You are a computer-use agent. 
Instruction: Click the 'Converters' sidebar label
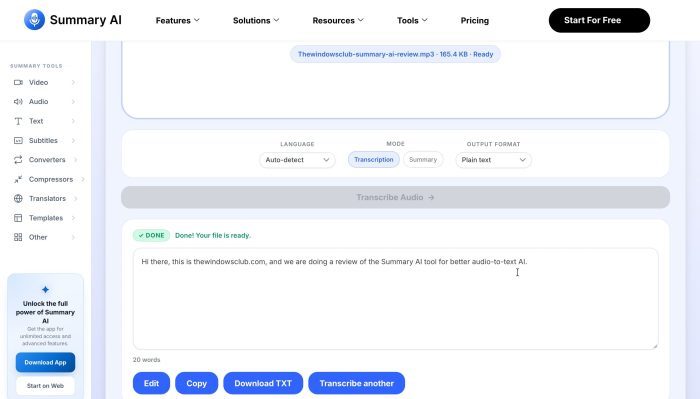[x=47, y=160]
